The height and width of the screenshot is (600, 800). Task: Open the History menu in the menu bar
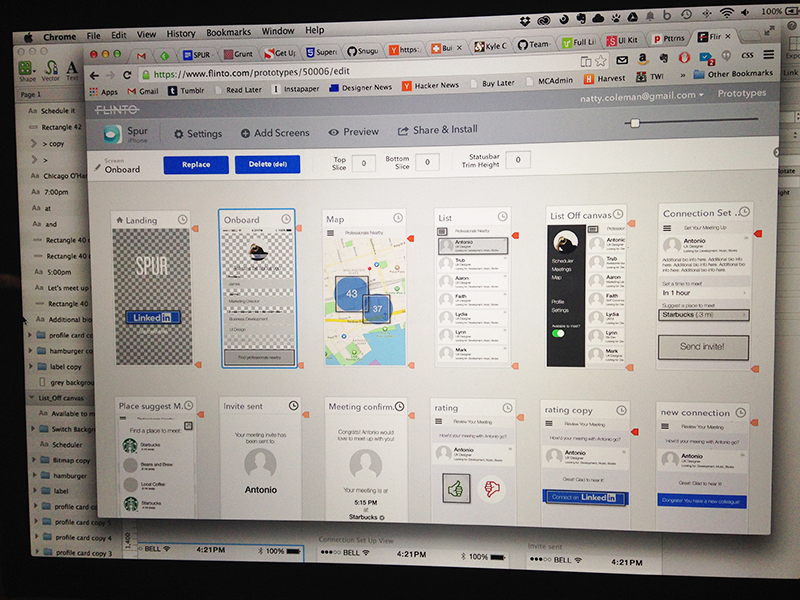[x=181, y=34]
